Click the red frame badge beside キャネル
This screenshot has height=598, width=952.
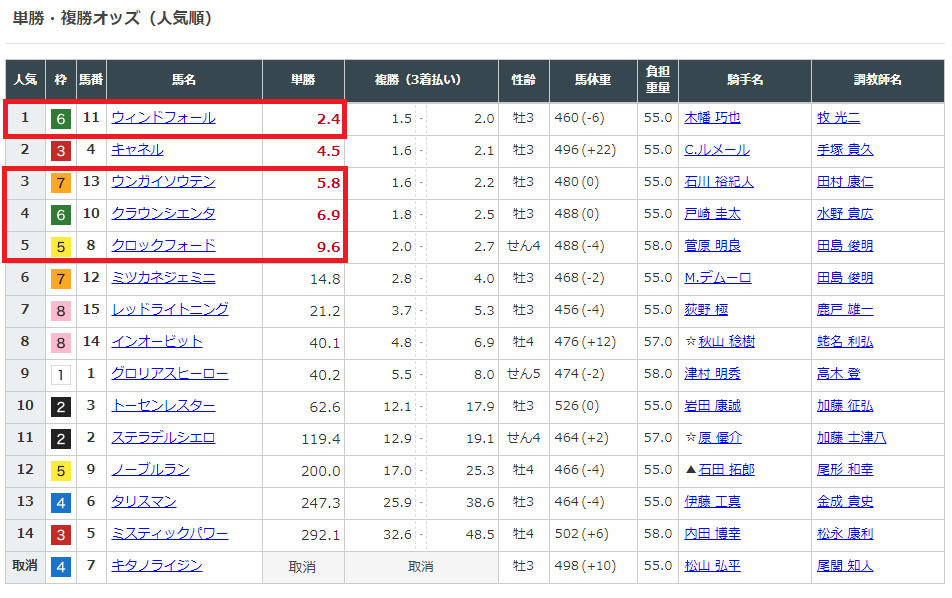pos(61,150)
